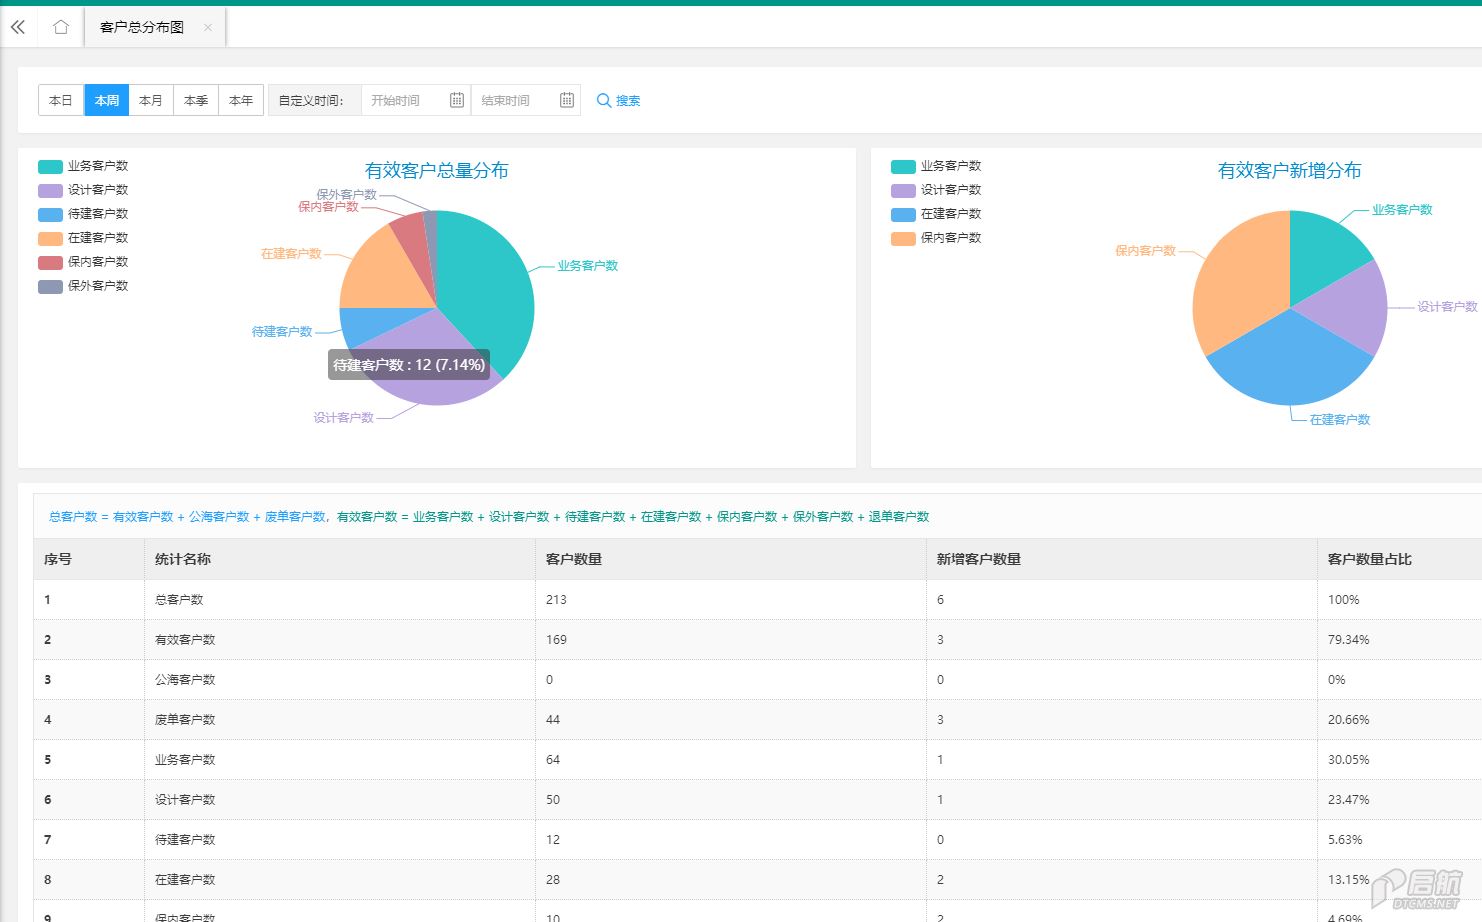Click the 待建客户数 pie label in total chart
This screenshot has width=1482, height=922.
(282, 332)
